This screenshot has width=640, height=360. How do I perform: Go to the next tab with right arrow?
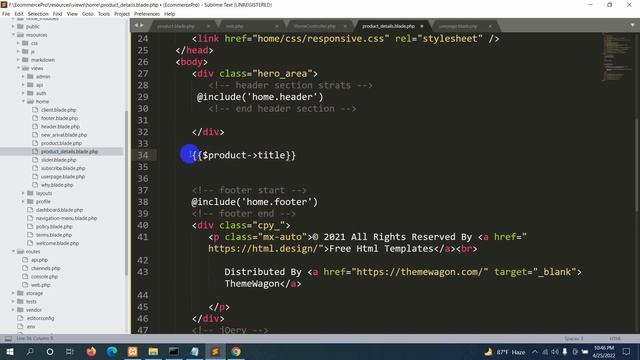point(142,25)
